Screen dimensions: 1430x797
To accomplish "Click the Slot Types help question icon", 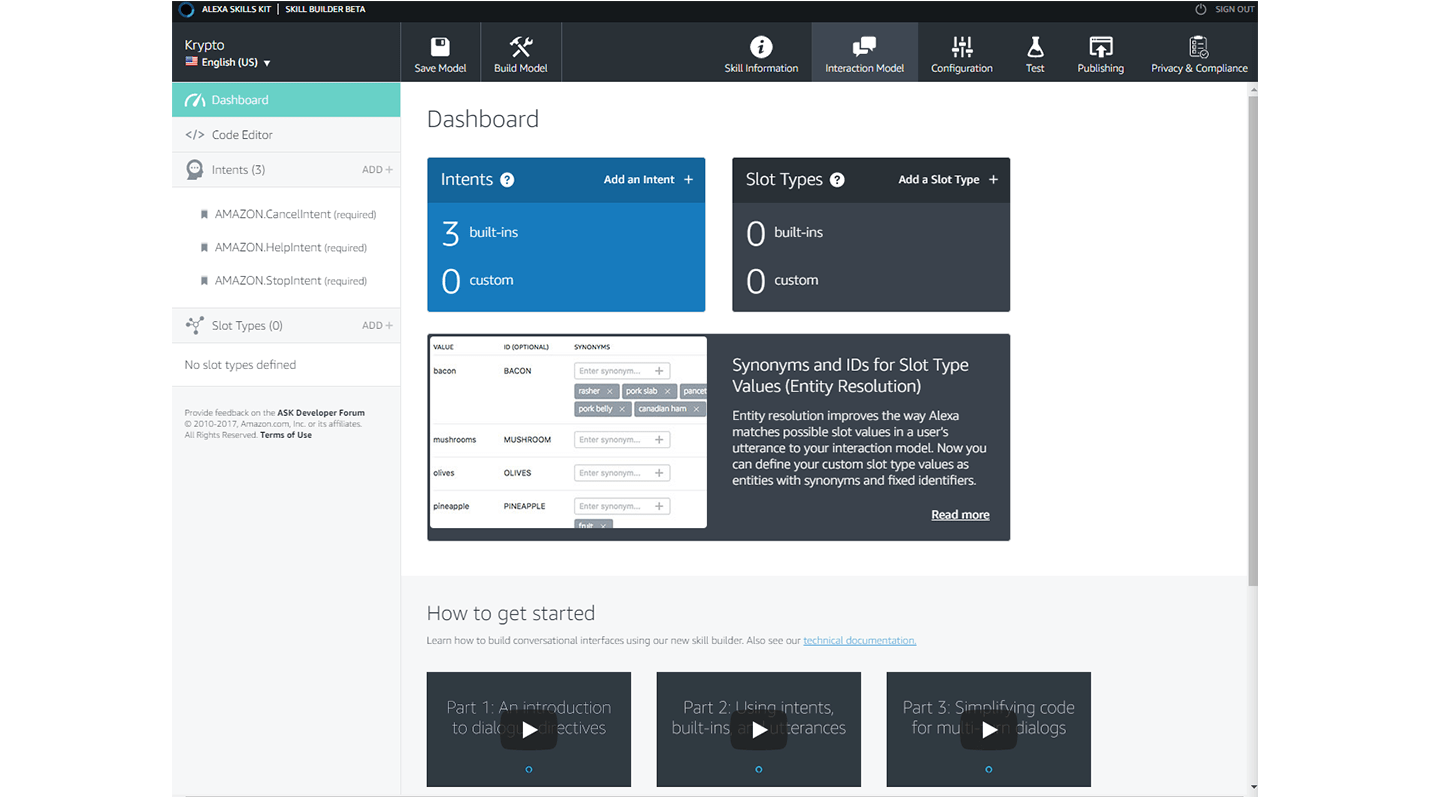I will [837, 180].
